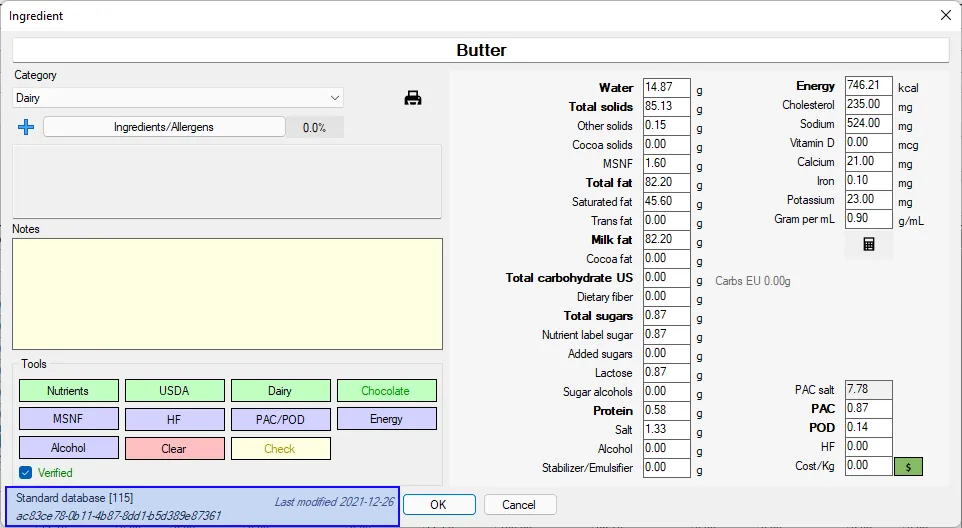Confirm with the OK button

[439, 505]
